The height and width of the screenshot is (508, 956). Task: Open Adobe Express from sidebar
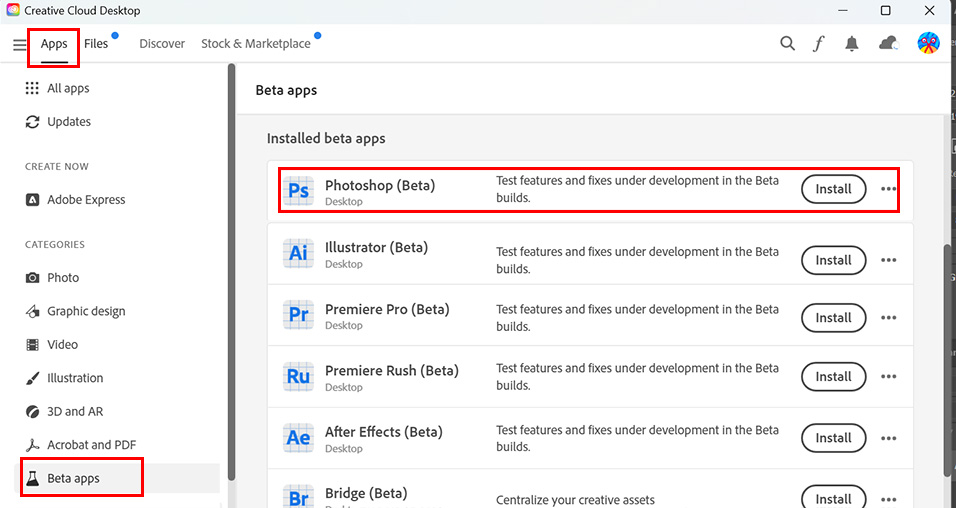pyautogui.click(x=86, y=200)
